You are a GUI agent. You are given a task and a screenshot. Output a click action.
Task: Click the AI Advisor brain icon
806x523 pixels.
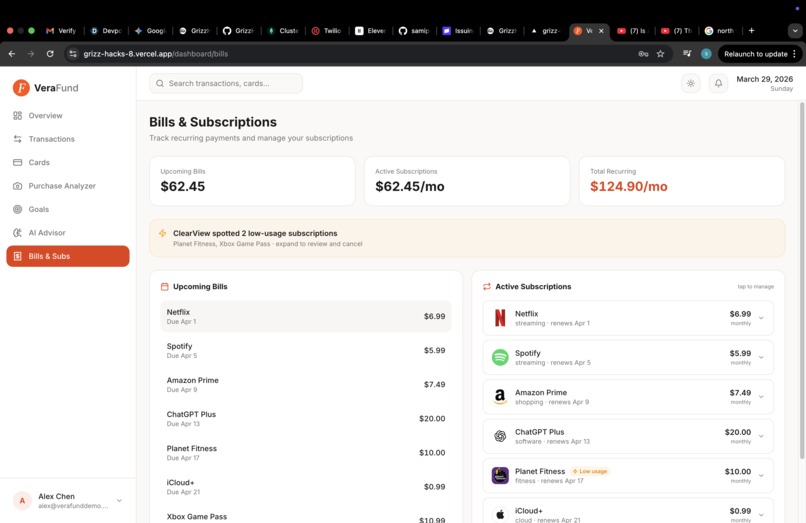tap(17, 232)
